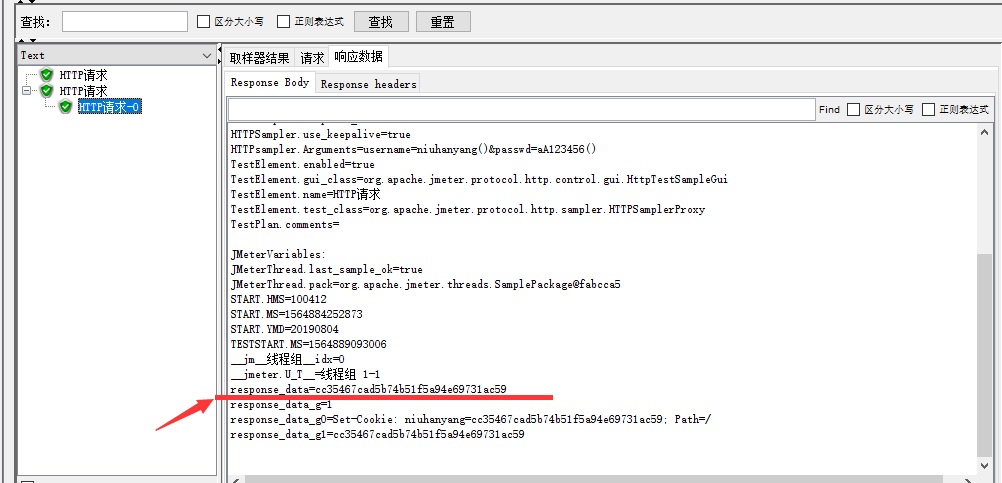
Task: Collapse the second HTTP请求 tree node
Action: 27,91
